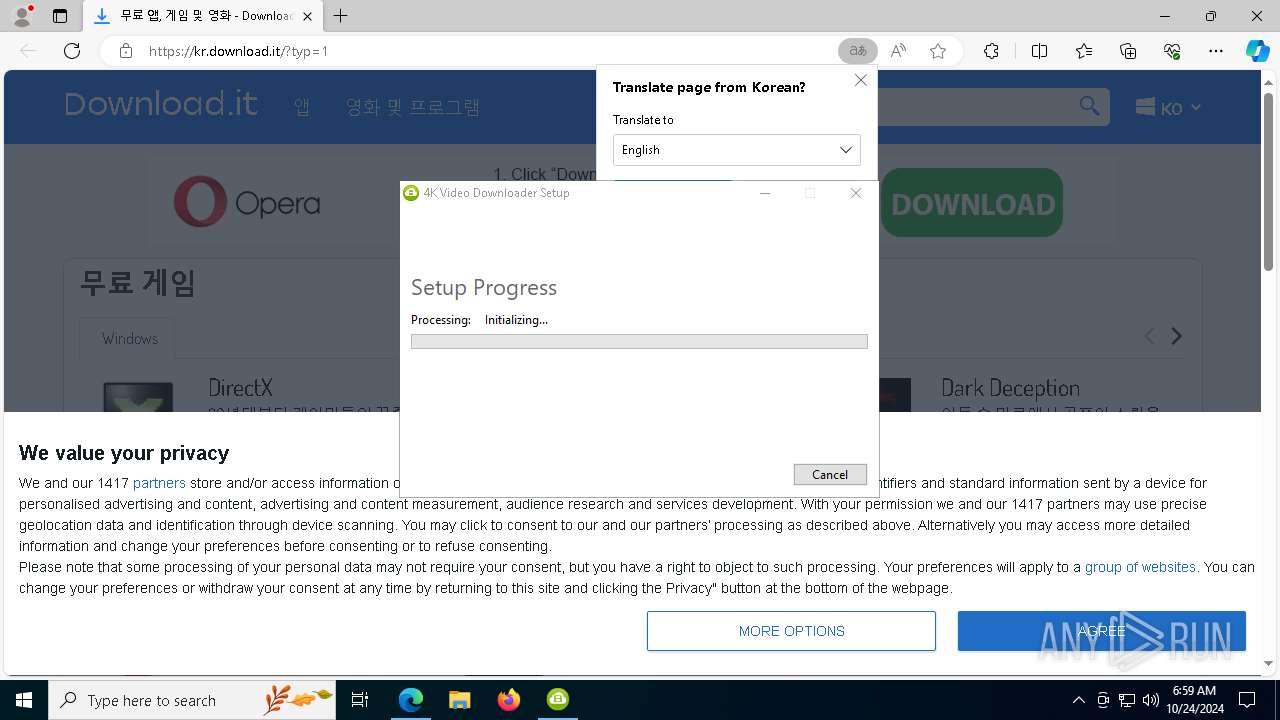Viewport: 1280px width, 720px height.
Task: Open the taskbar clock showing 6:59 AM
Action: point(1194,700)
